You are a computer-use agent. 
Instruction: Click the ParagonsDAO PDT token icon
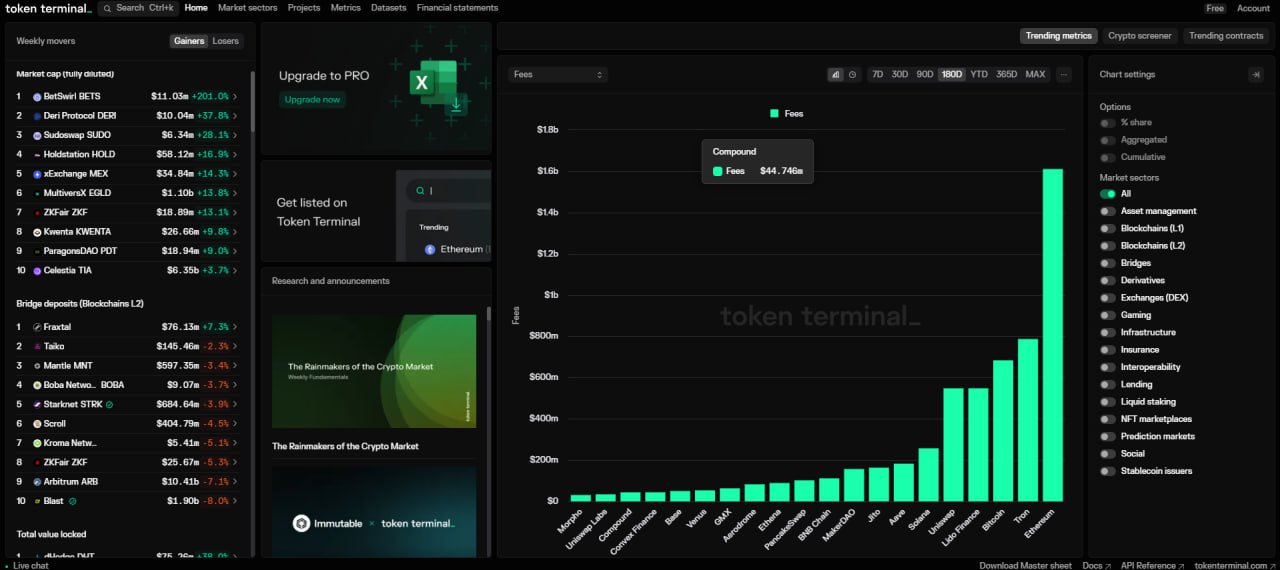coord(37,251)
